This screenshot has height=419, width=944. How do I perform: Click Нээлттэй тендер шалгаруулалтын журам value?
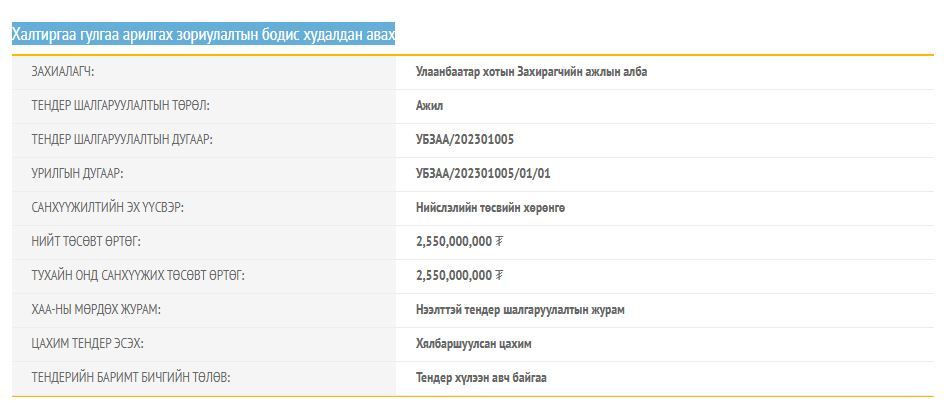point(520,310)
